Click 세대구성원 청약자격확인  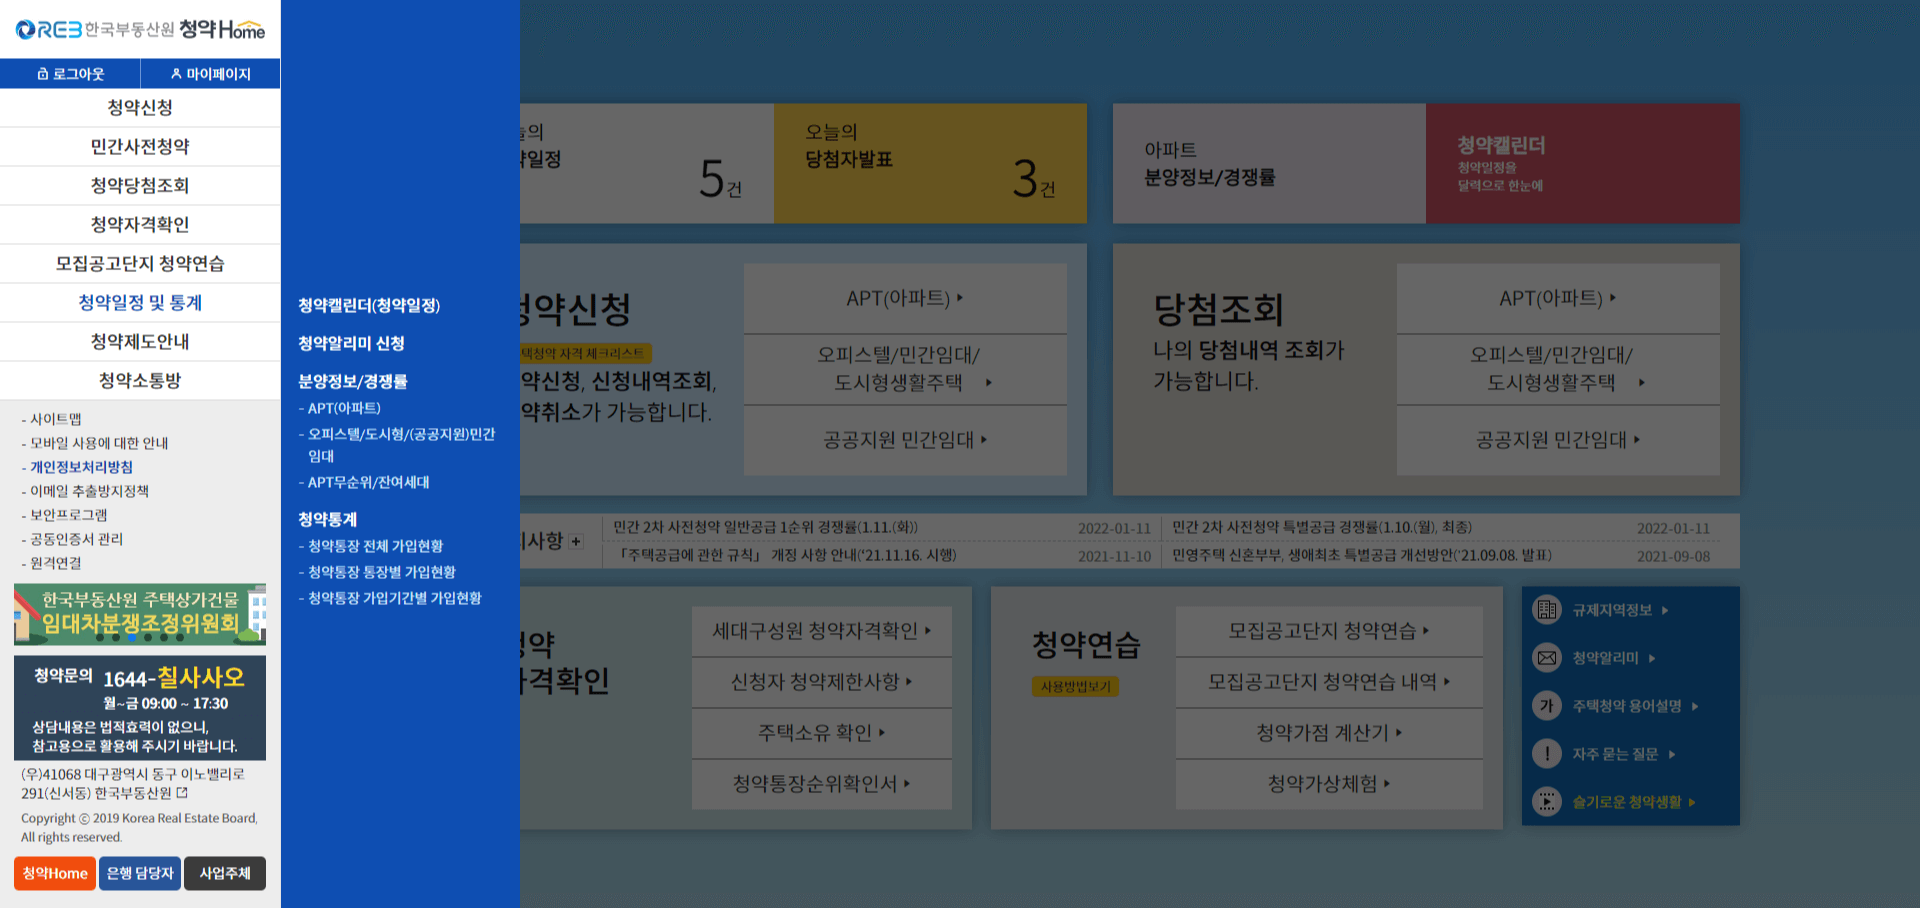[822, 631]
